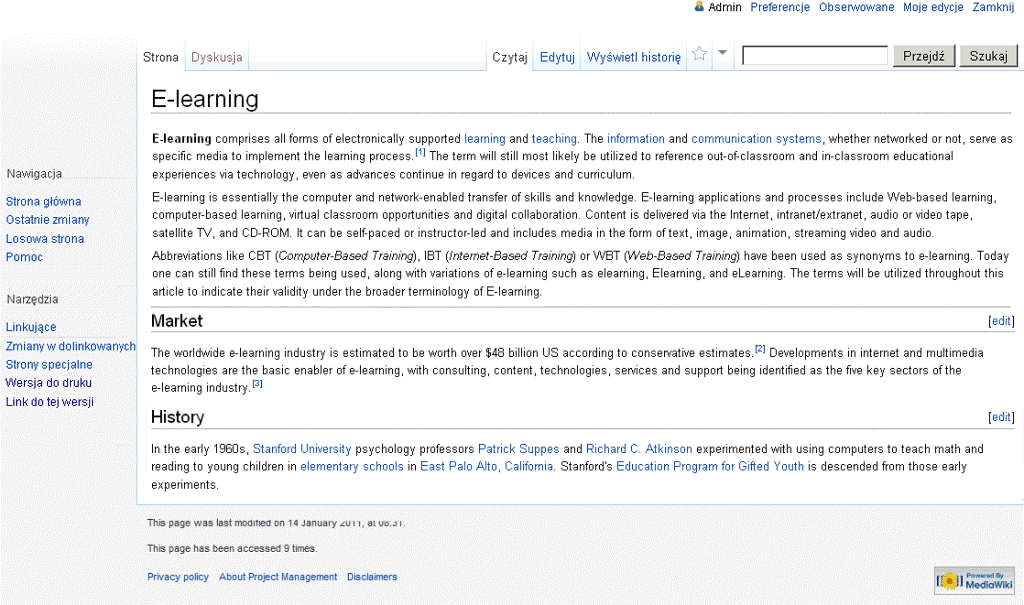Click the Admin user icon
Screen dimensions: 1024x605
click(699, 7)
